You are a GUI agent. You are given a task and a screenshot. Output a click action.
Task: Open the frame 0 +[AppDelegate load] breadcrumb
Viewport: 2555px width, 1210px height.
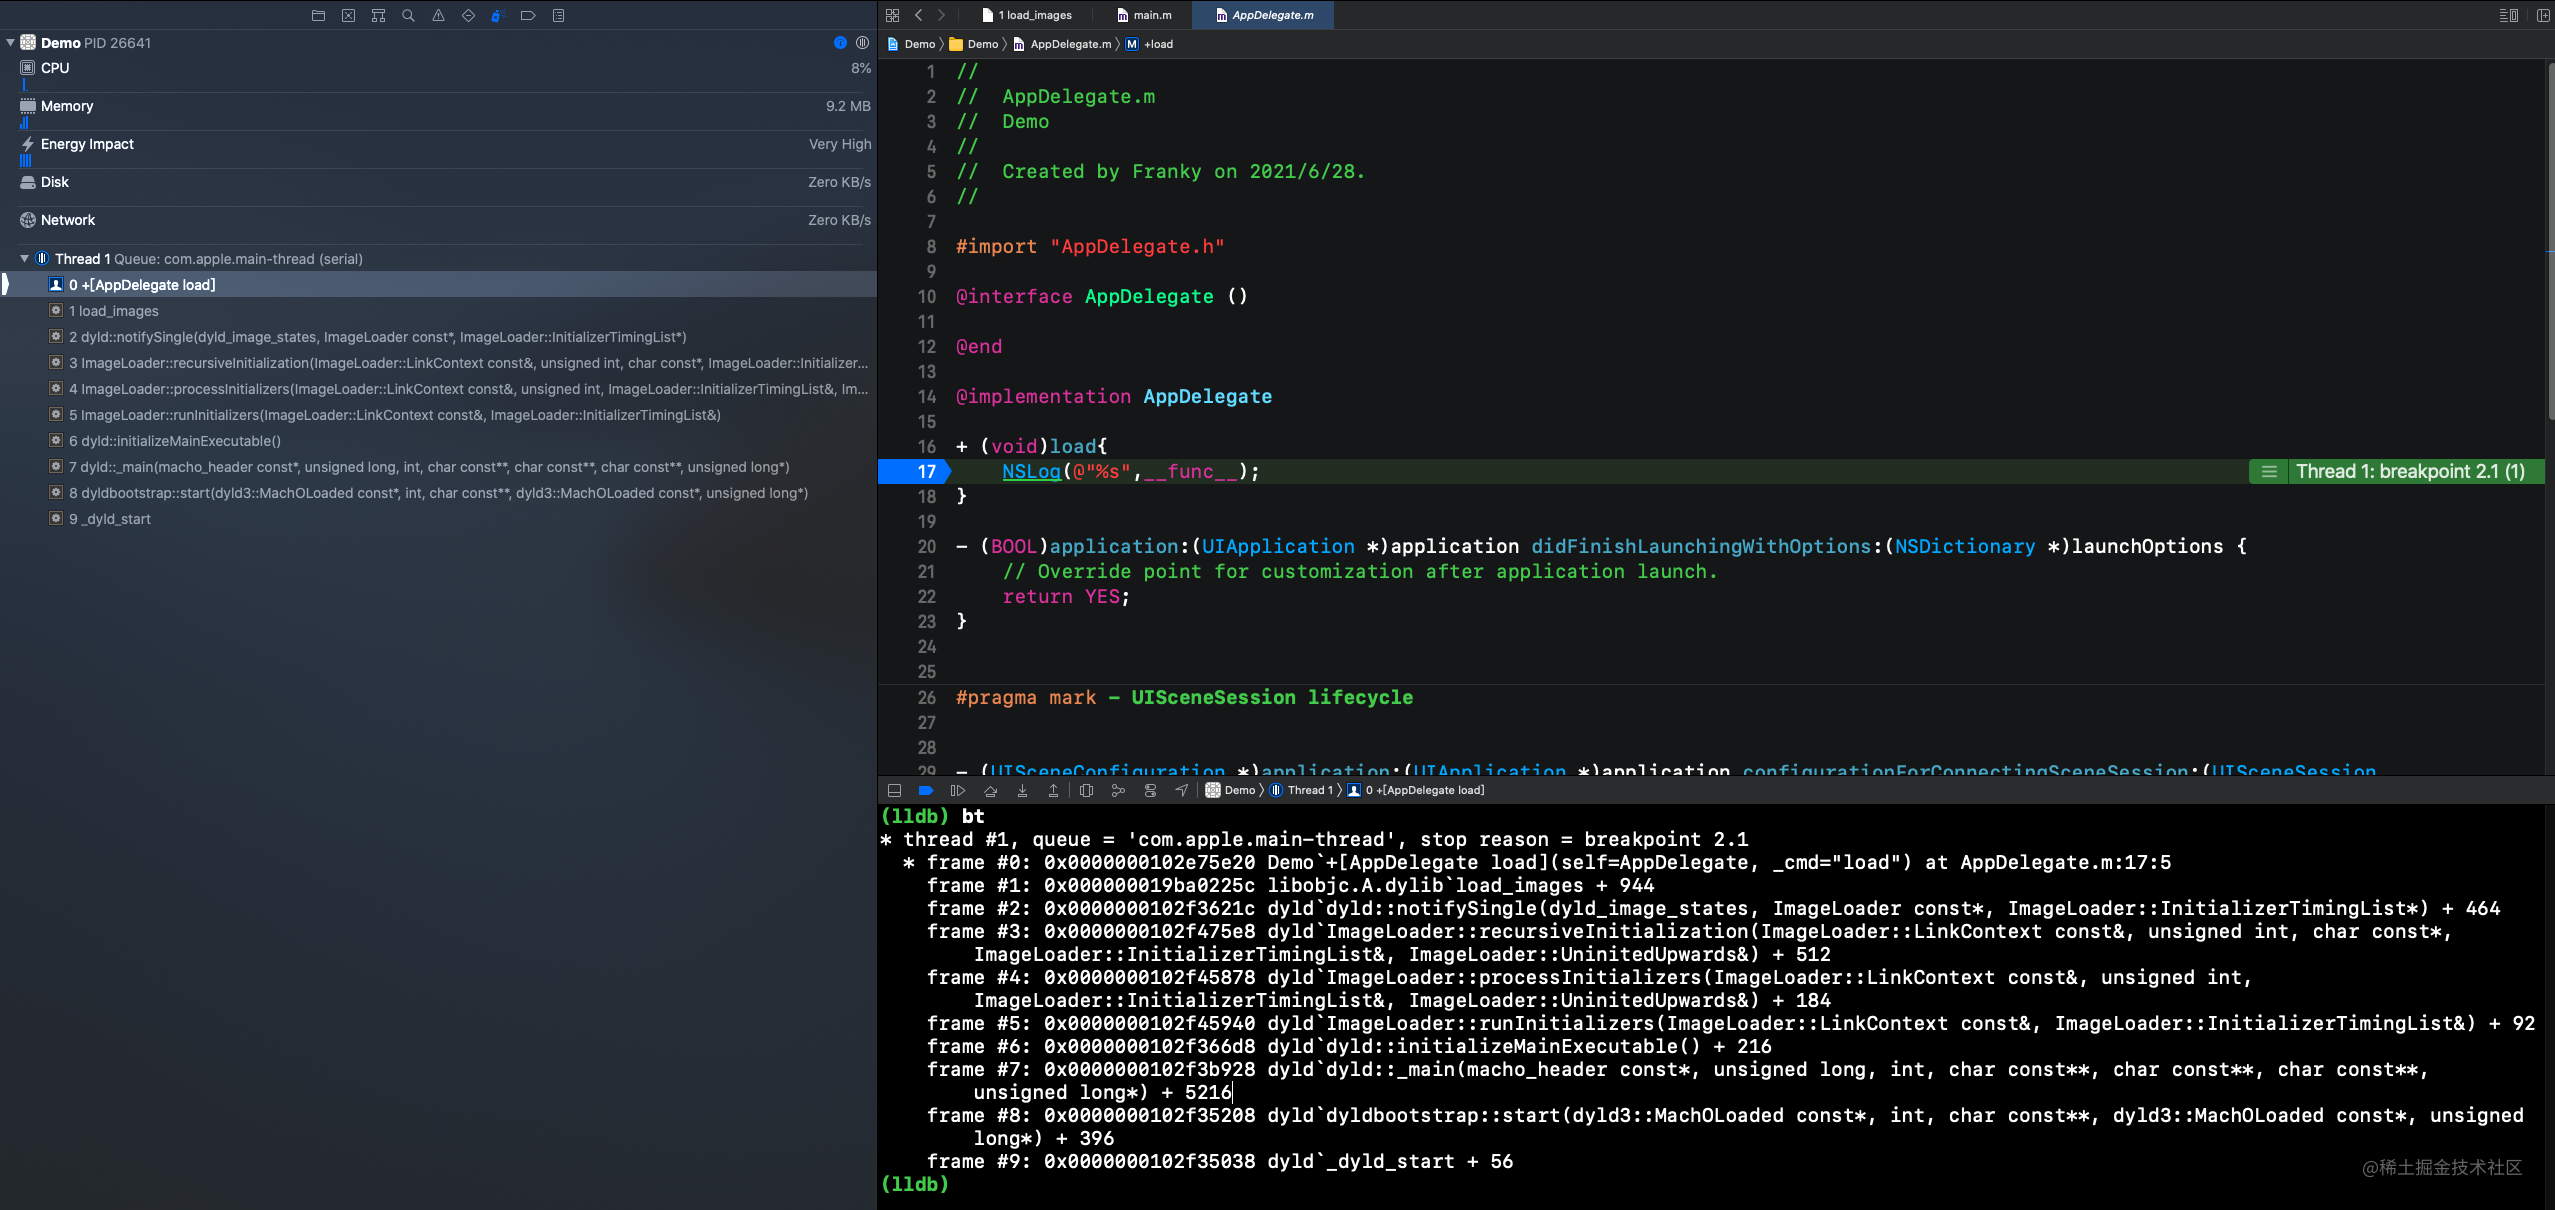click(x=1416, y=790)
